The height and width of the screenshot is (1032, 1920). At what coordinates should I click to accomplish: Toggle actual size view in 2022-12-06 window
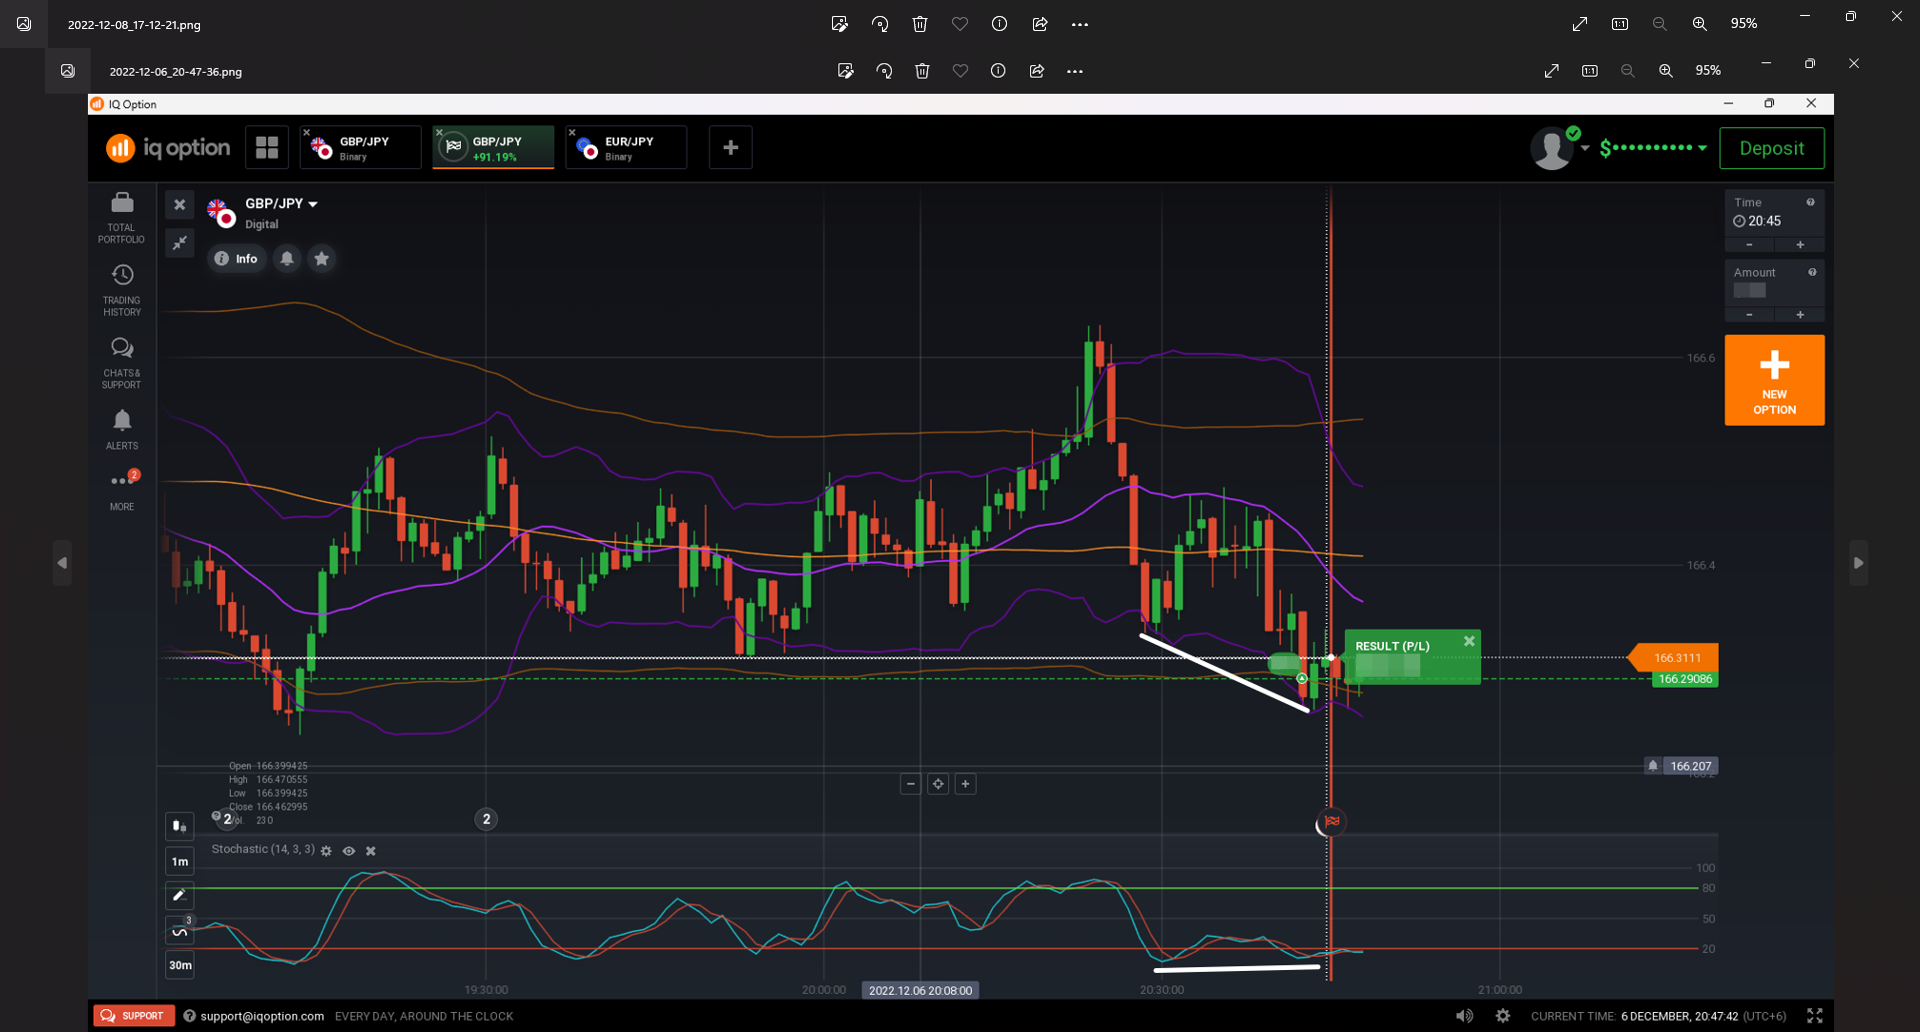click(1590, 71)
